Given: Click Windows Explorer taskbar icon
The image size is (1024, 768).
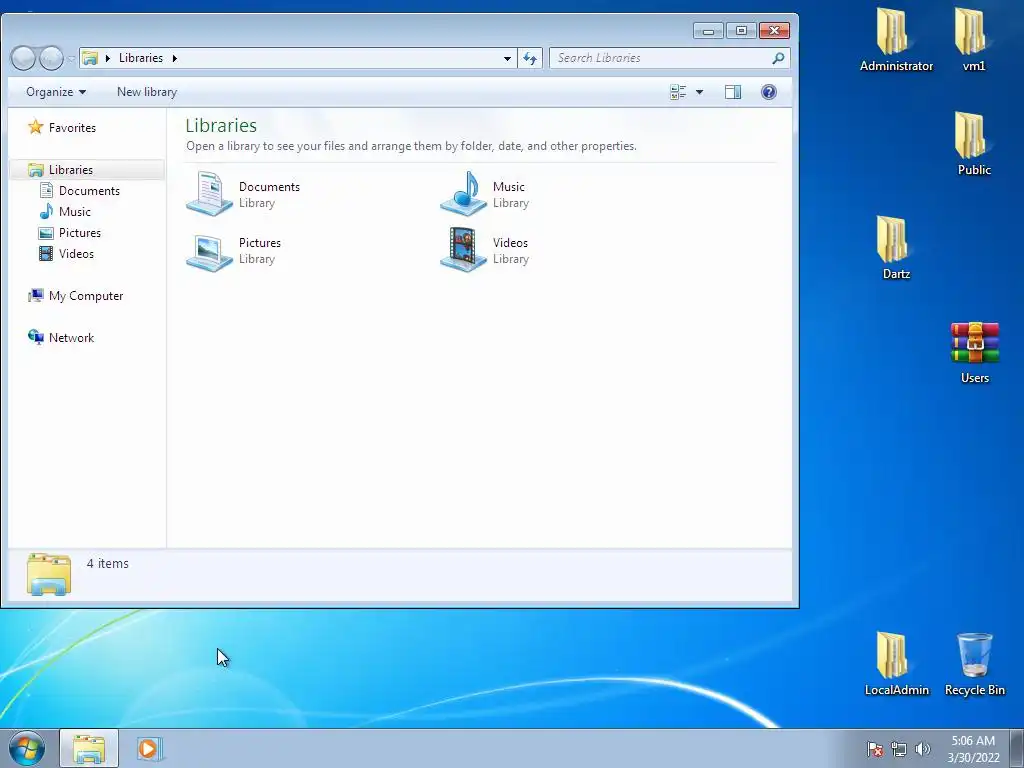Looking at the screenshot, I should coord(89,748).
